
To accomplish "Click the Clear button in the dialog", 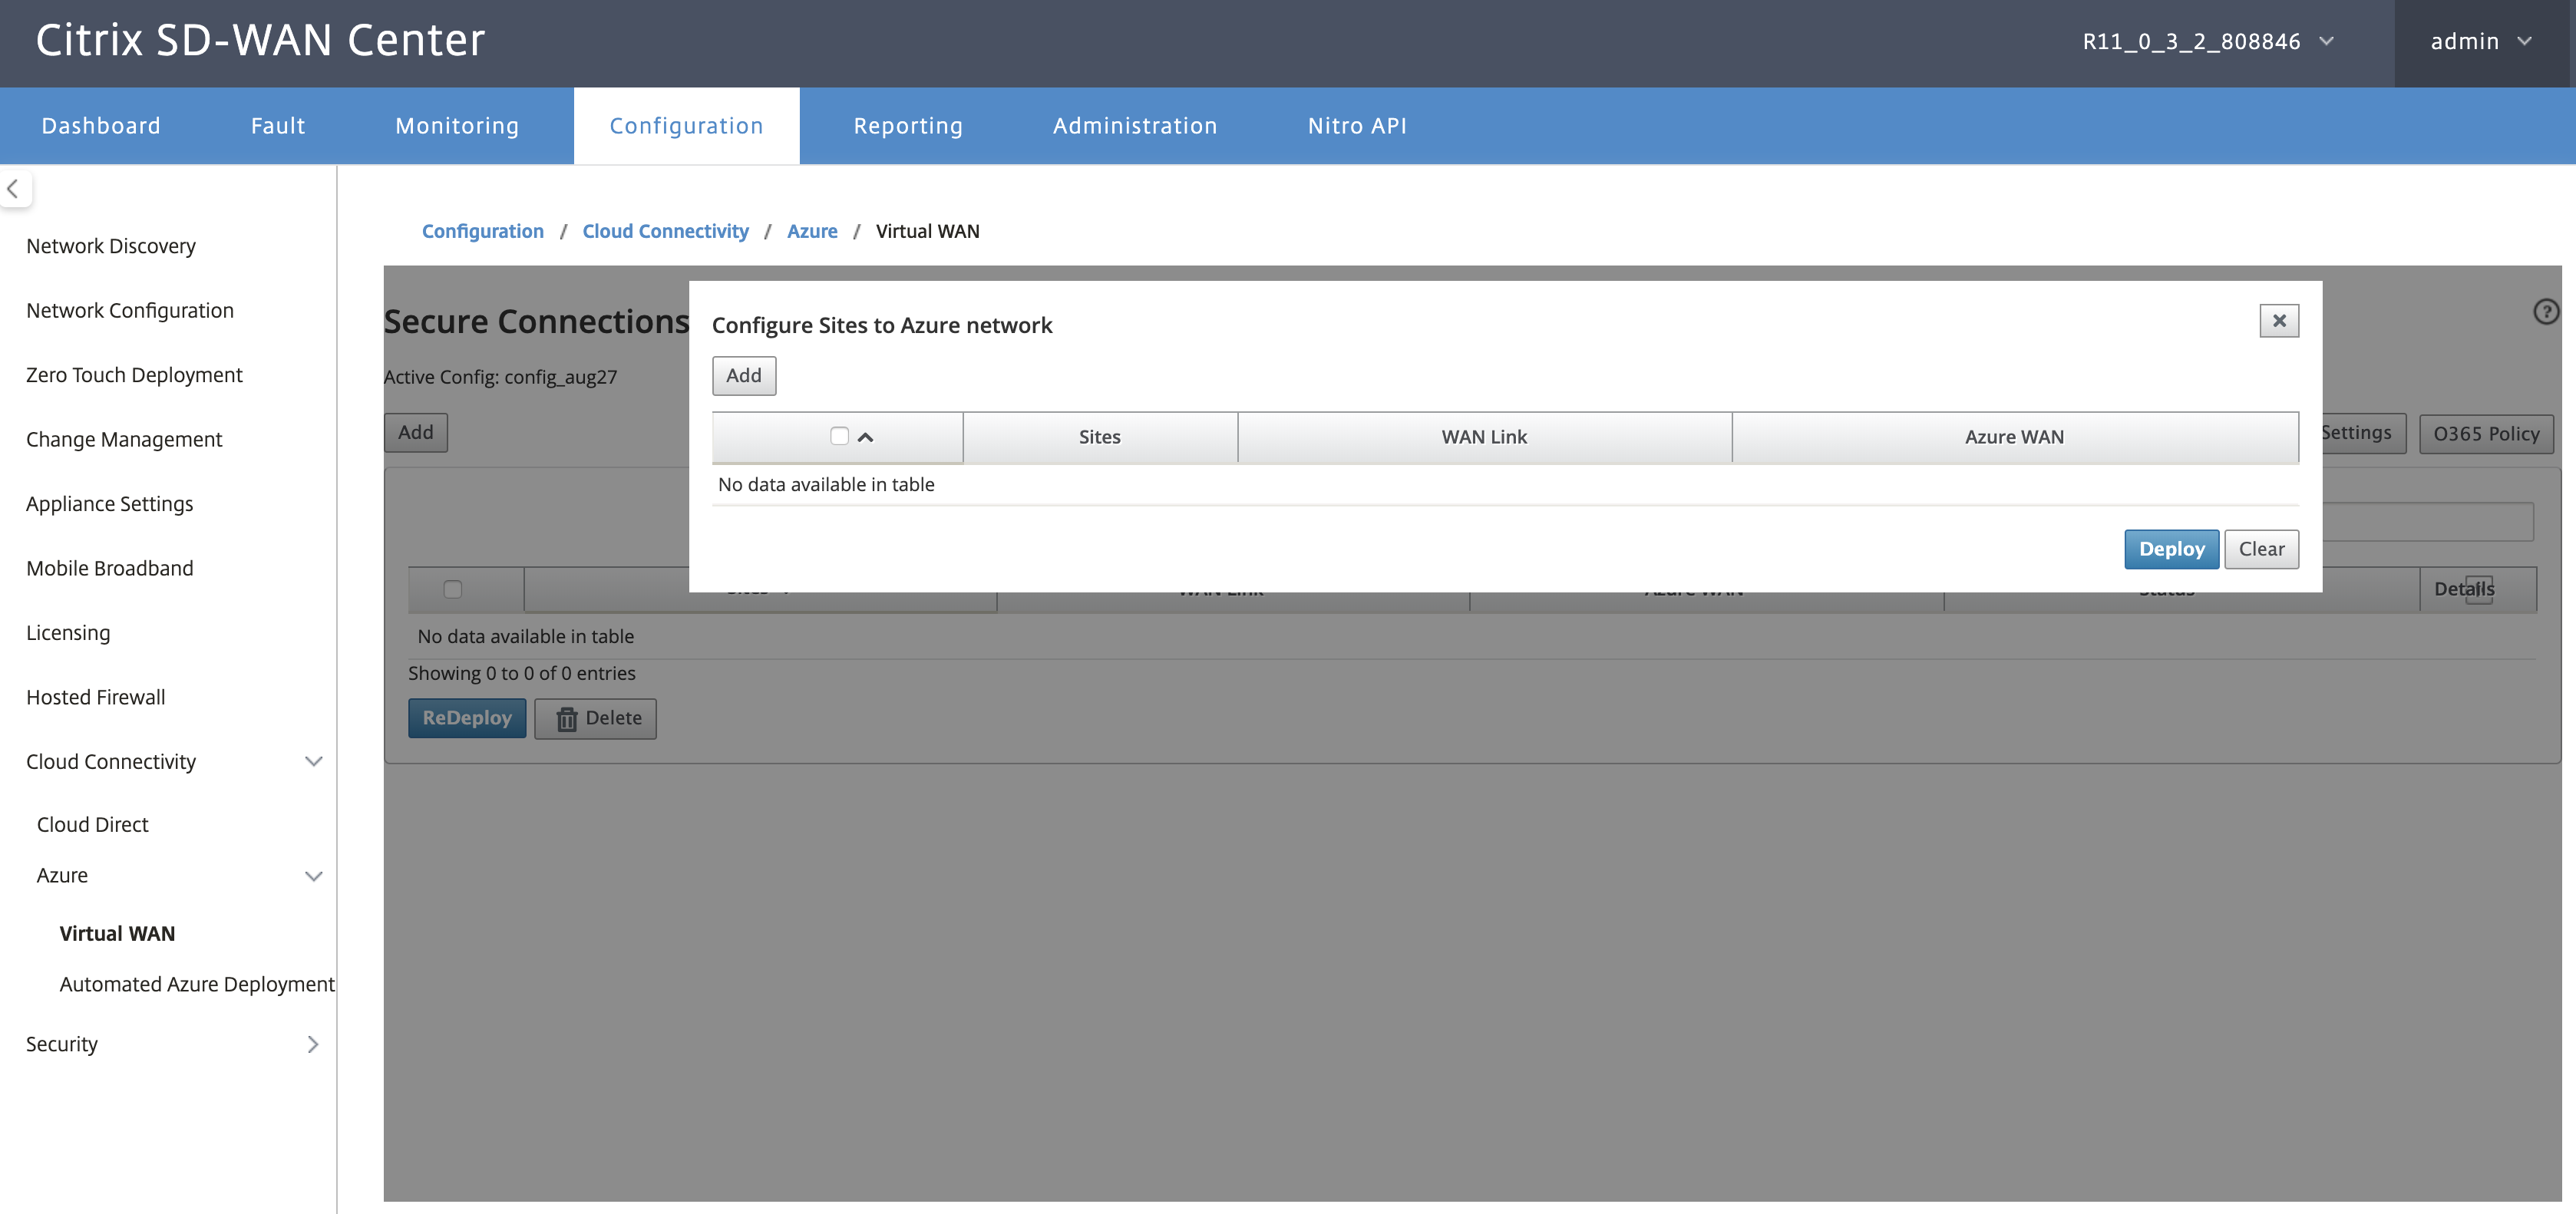I will pos(2261,549).
